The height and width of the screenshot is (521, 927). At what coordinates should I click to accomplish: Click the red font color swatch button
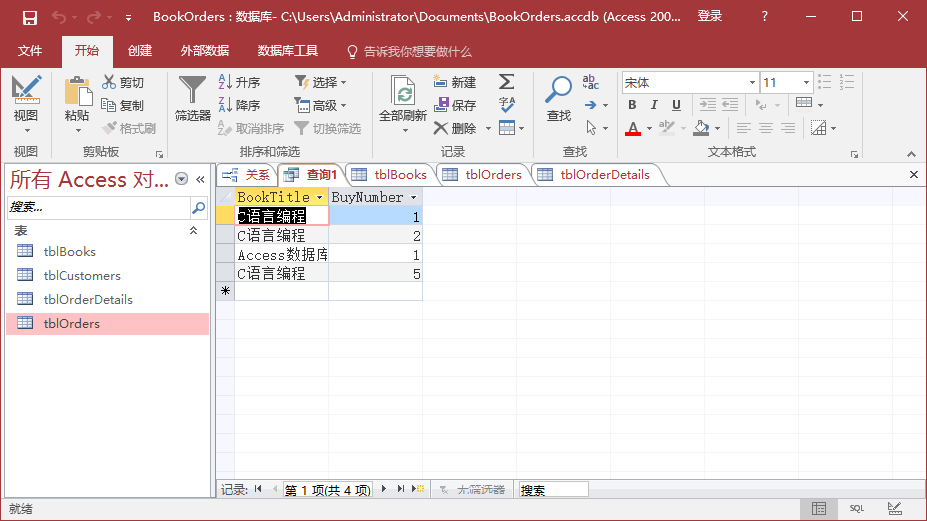coord(632,128)
